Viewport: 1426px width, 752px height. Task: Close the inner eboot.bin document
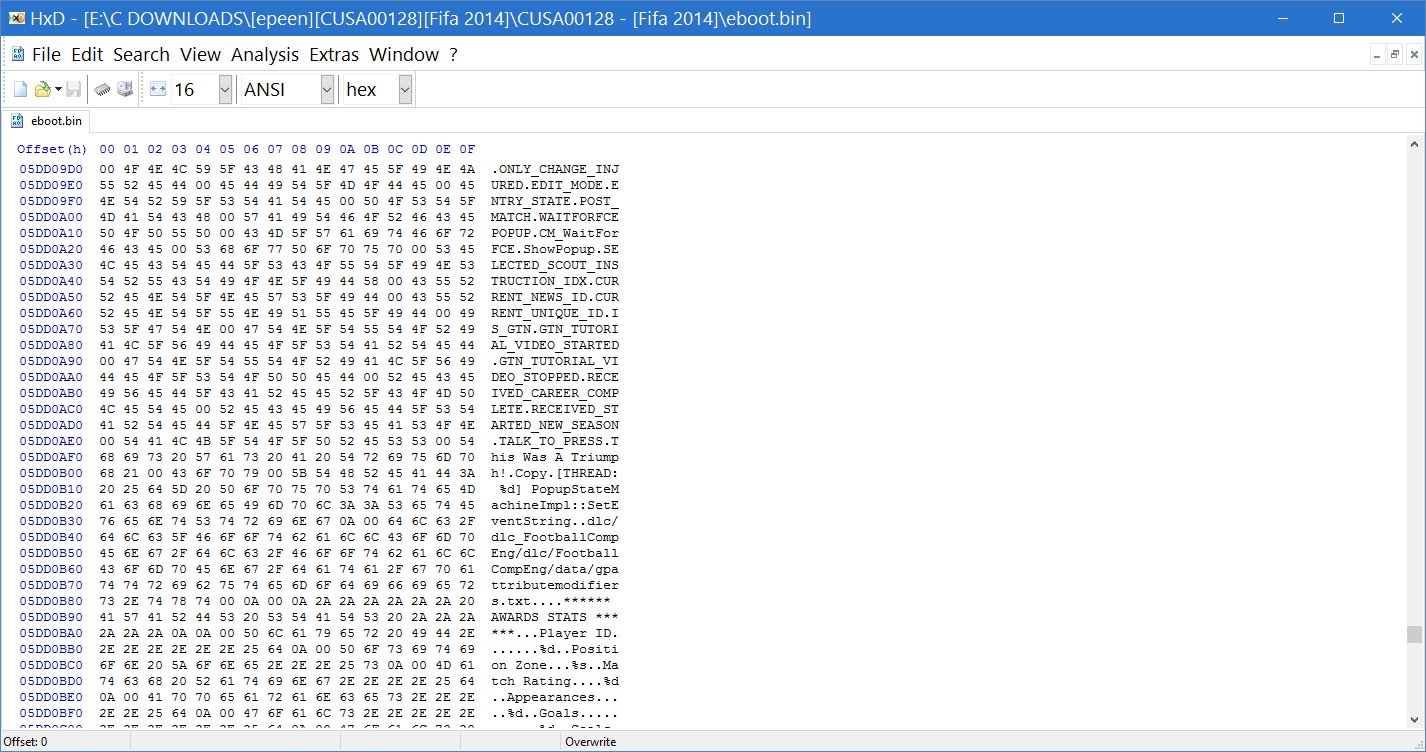pyautogui.click(x=1412, y=55)
